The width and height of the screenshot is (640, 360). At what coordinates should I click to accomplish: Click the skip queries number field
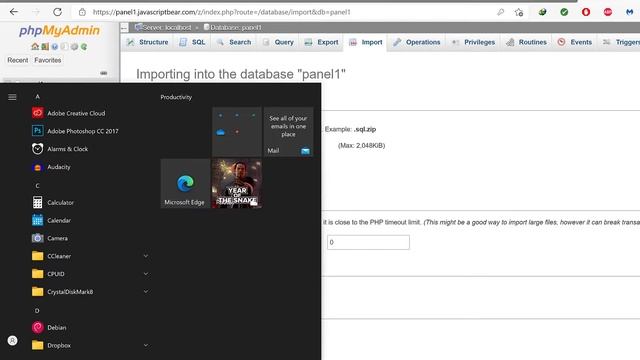point(368,242)
